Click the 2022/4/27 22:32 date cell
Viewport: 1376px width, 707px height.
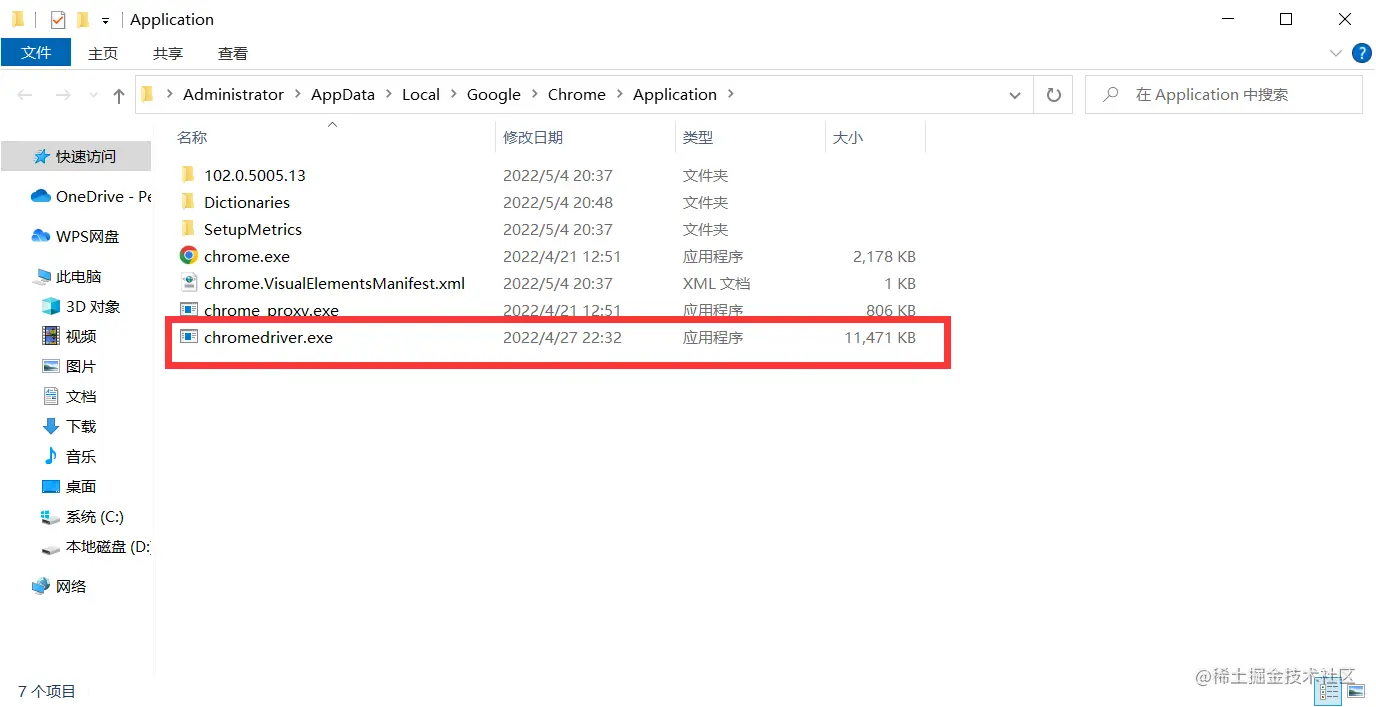pos(562,338)
